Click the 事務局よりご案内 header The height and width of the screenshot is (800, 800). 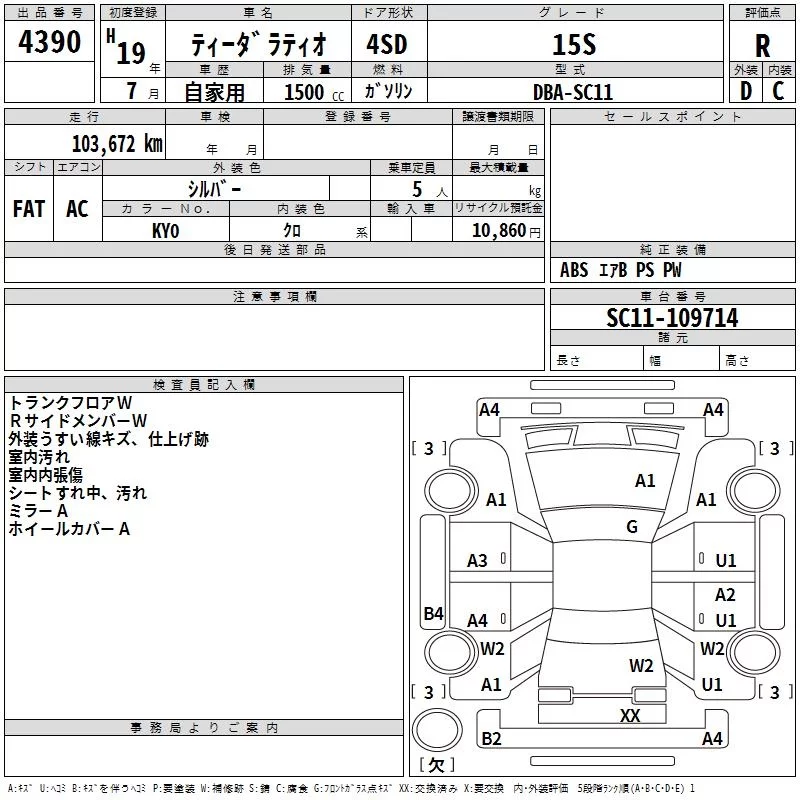pyautogui.click(x=204, y=728)
